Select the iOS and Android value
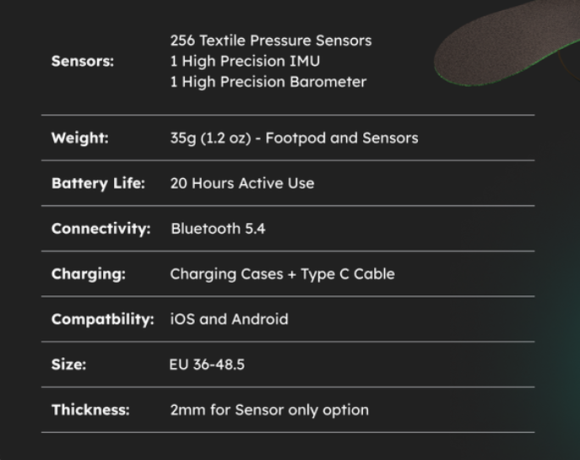Image resolution: width=580 pixels, height=460 pixels. (x=229, y=319)
